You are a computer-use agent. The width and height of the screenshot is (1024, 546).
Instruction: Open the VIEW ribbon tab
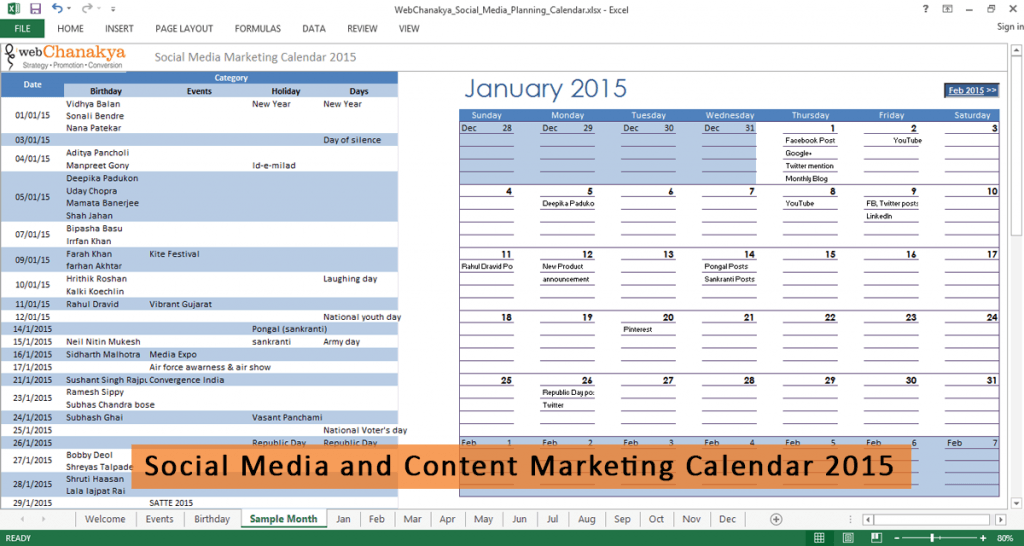[409, 29]
